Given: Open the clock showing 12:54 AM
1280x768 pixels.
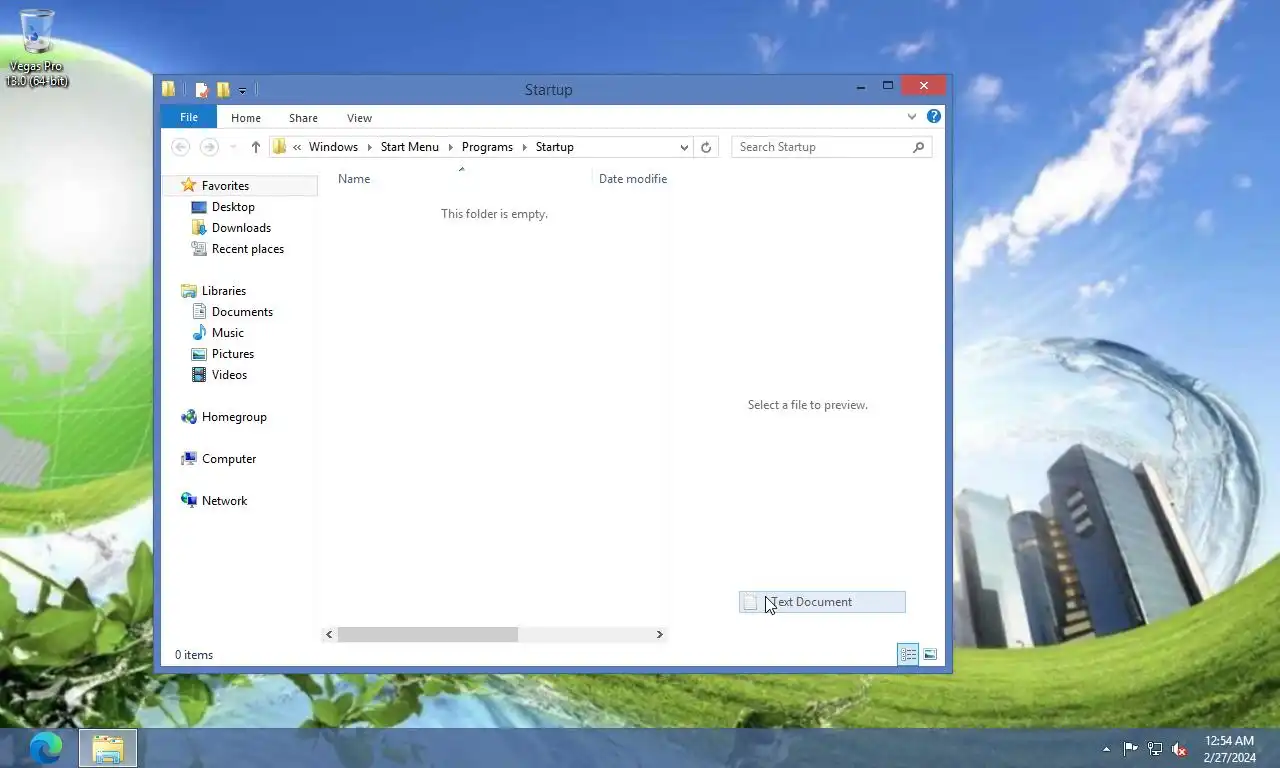Looking at the screenshot, I should (1229, 749).
